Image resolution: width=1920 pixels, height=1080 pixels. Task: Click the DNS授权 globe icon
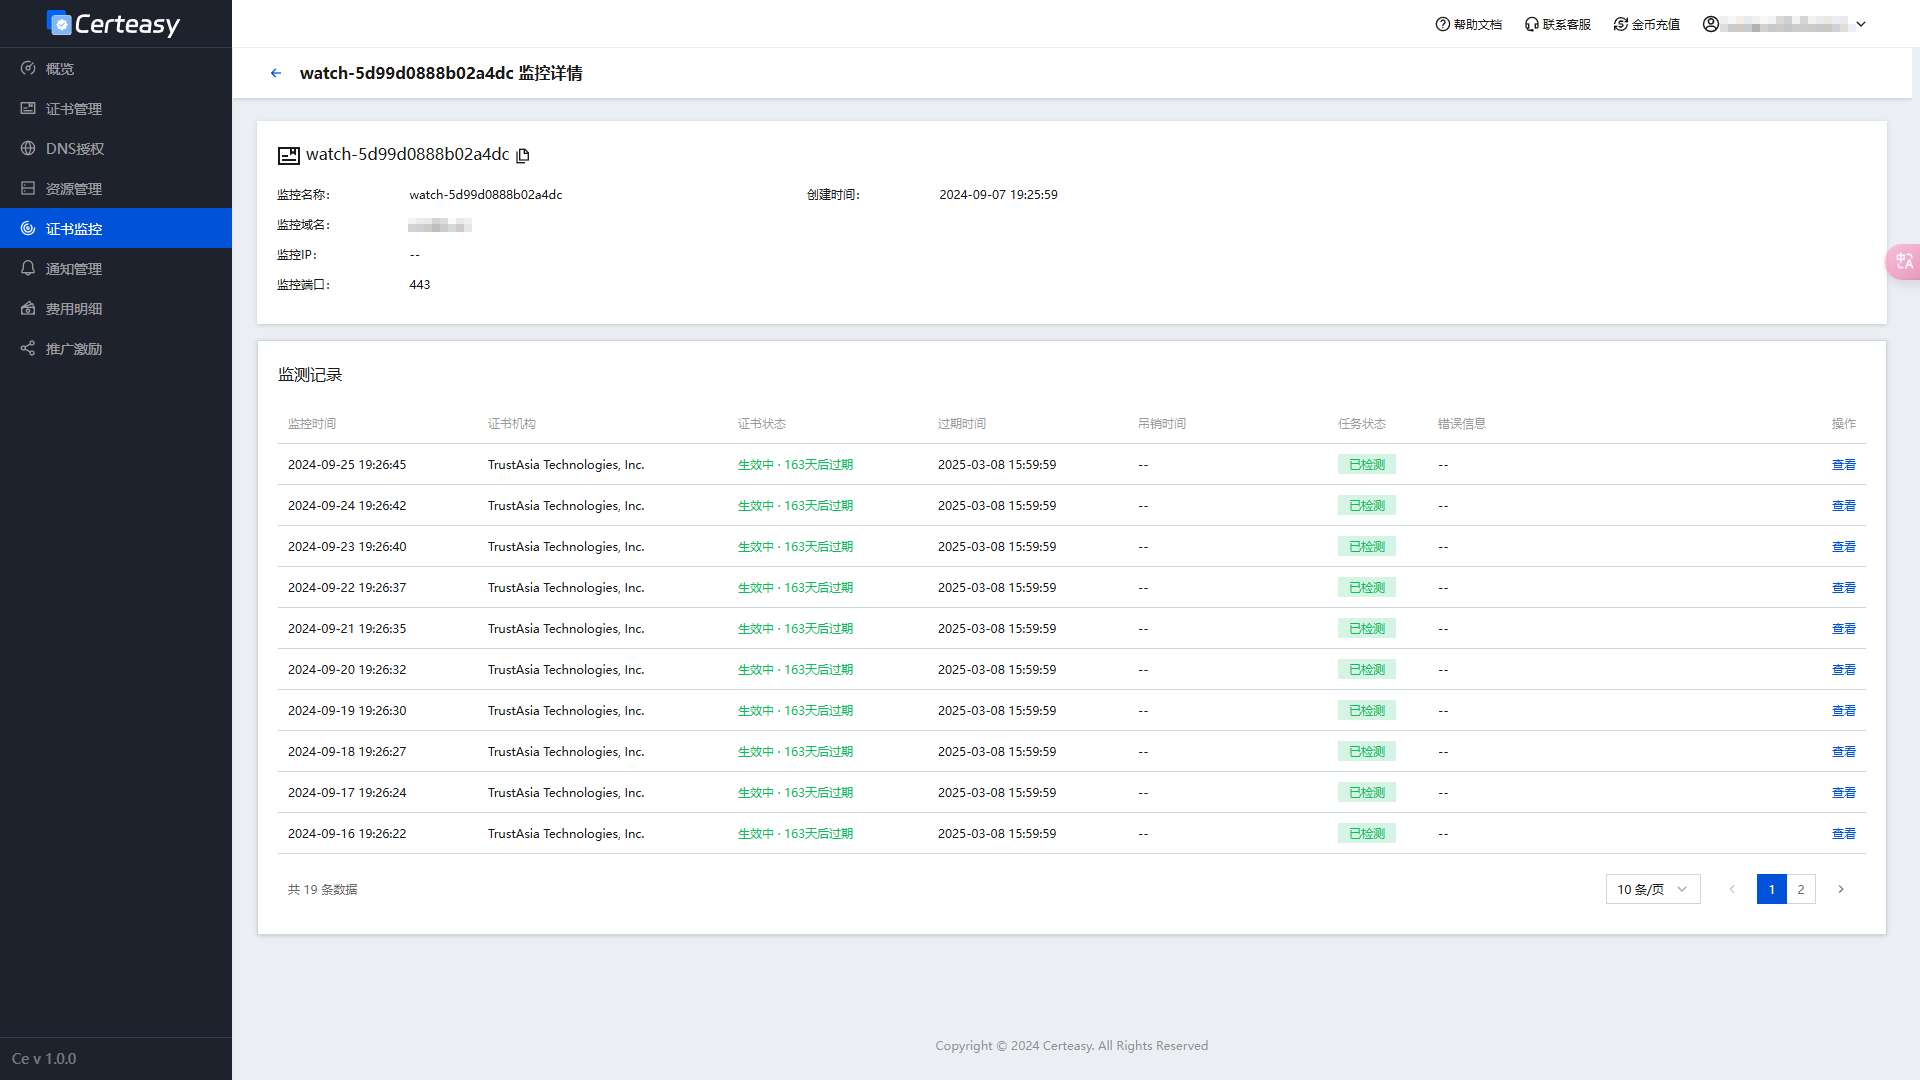point(28,148)
